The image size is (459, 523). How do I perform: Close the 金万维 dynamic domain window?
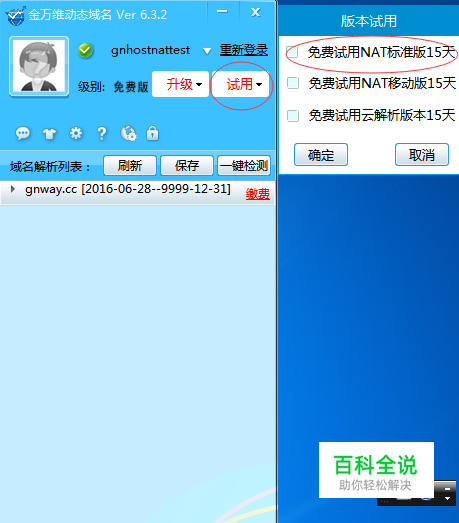click(x=256, y=12)
